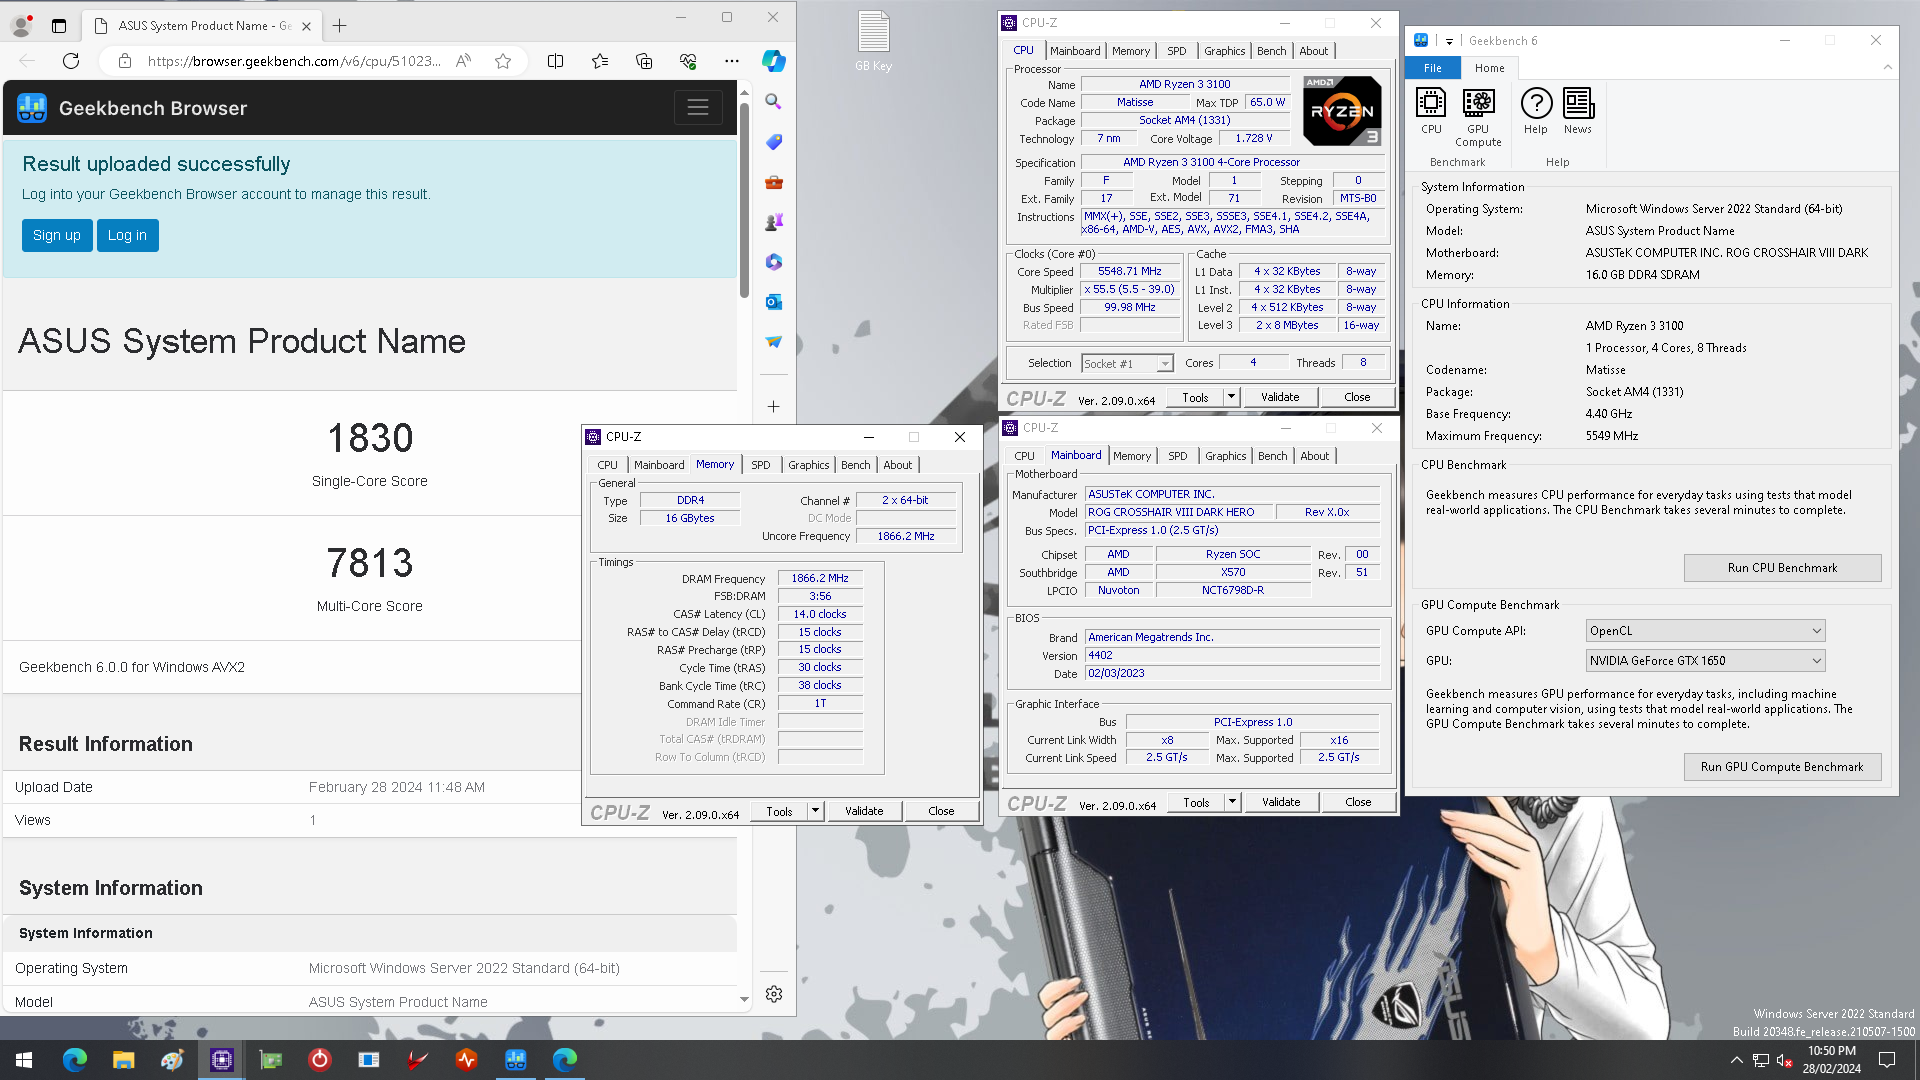Screen dimensions: 1920x1080
Task: Switch to Memory tab in CPU-Z CPU window
Action: (x=1130, y=51)
